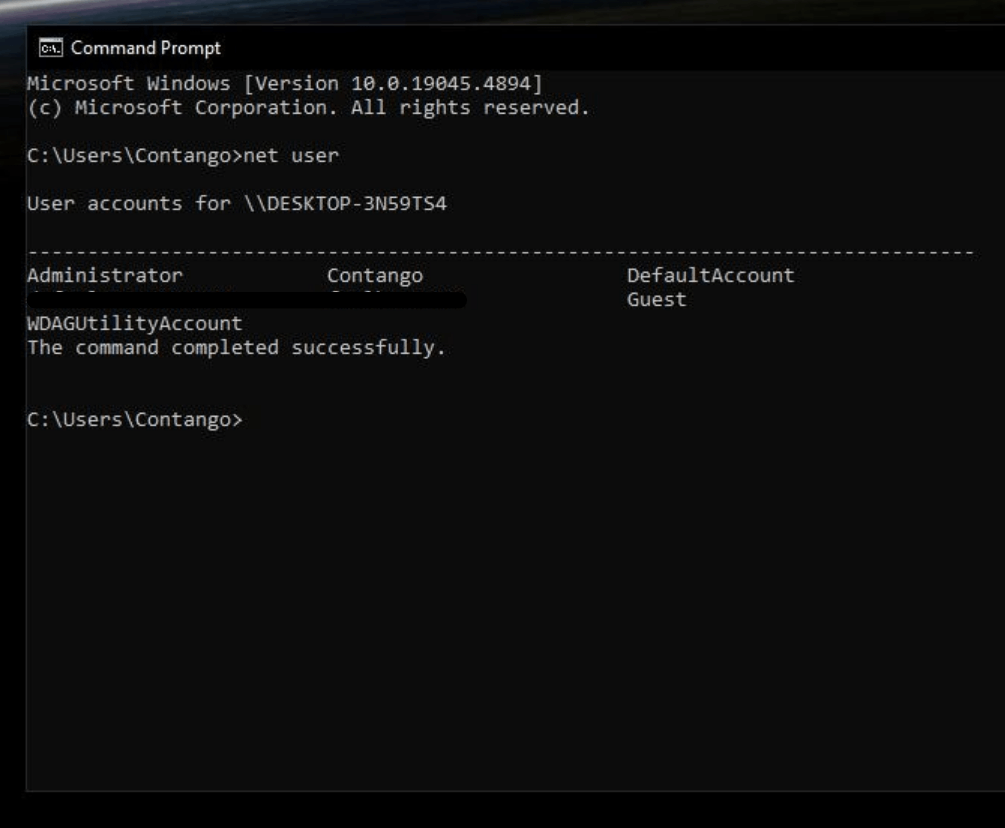Click the empty terminal area below the prompt
Viewport: 1005px width, 828px height.
click(x=500, y=600)
